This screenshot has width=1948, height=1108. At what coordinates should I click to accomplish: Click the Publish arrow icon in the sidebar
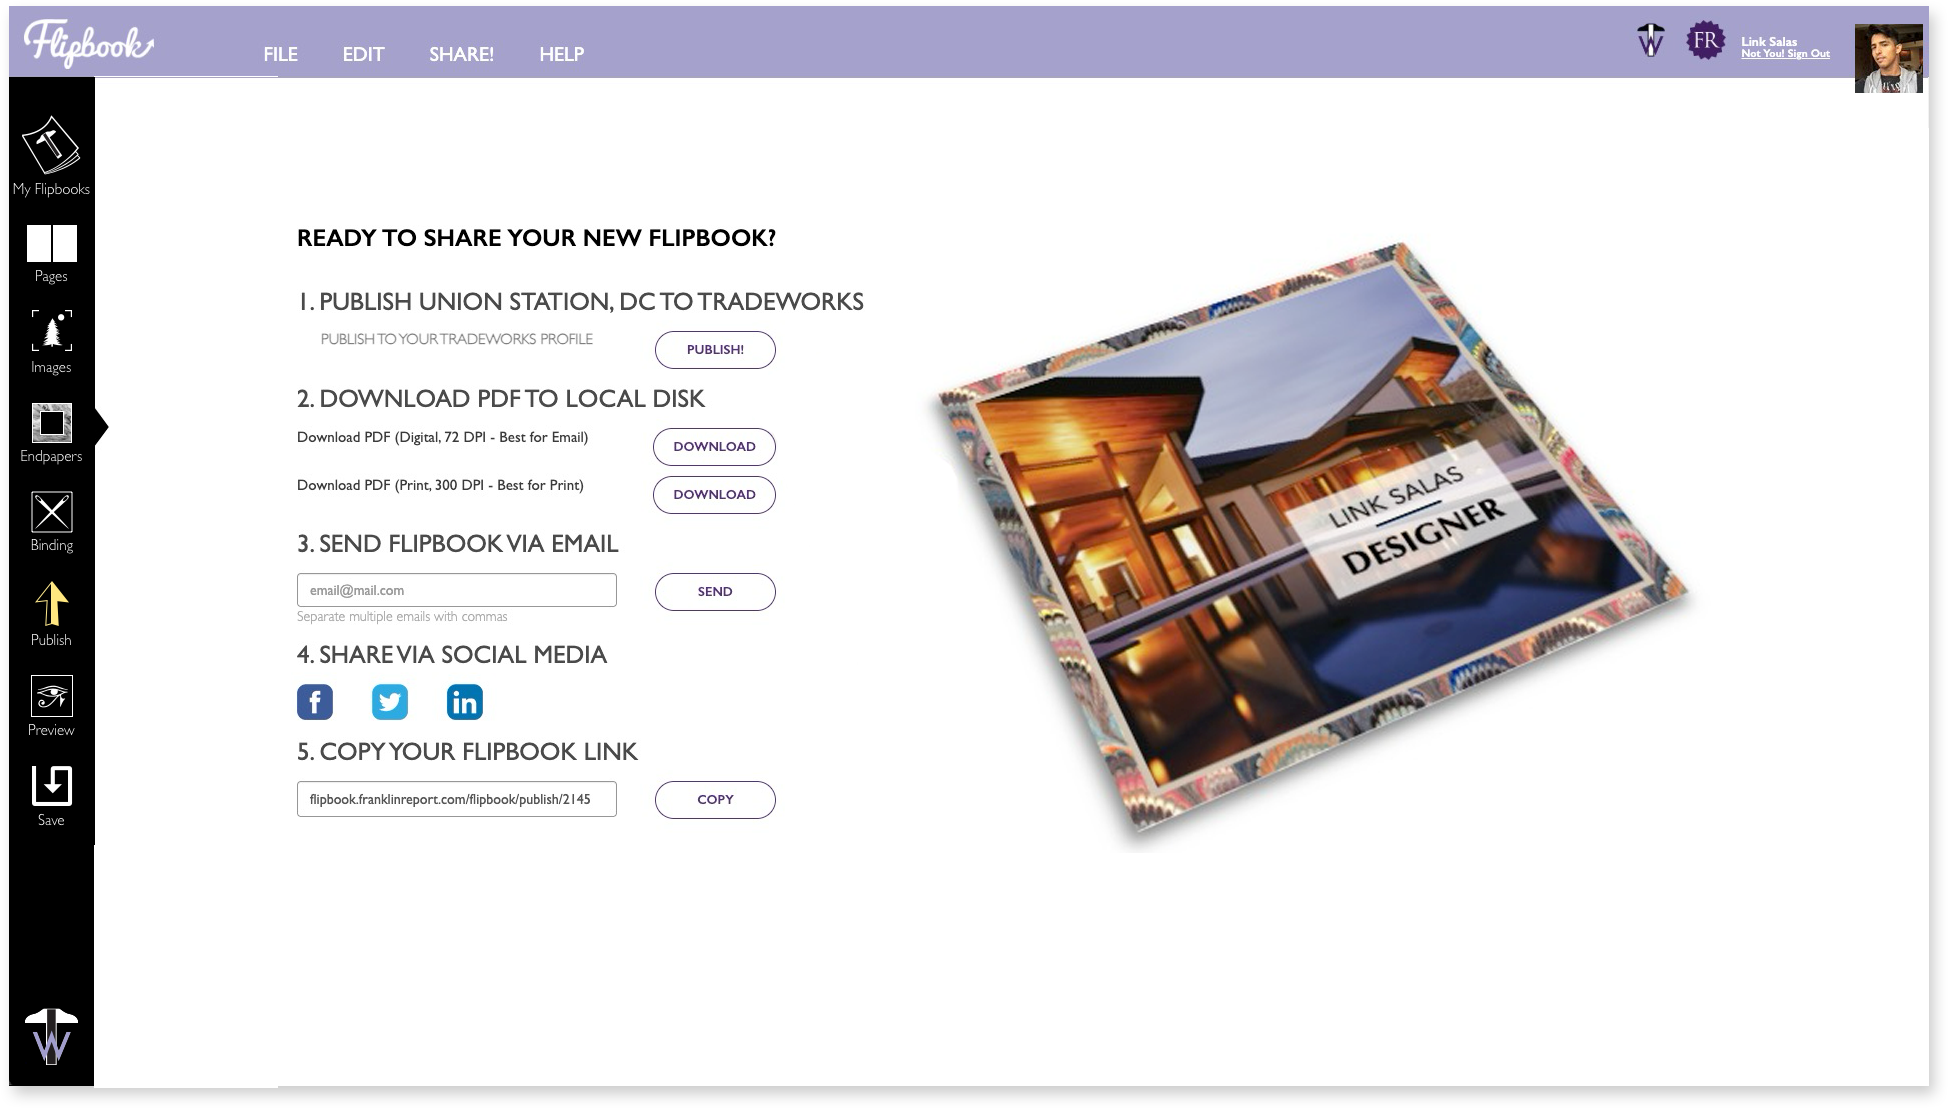(51, 605)
